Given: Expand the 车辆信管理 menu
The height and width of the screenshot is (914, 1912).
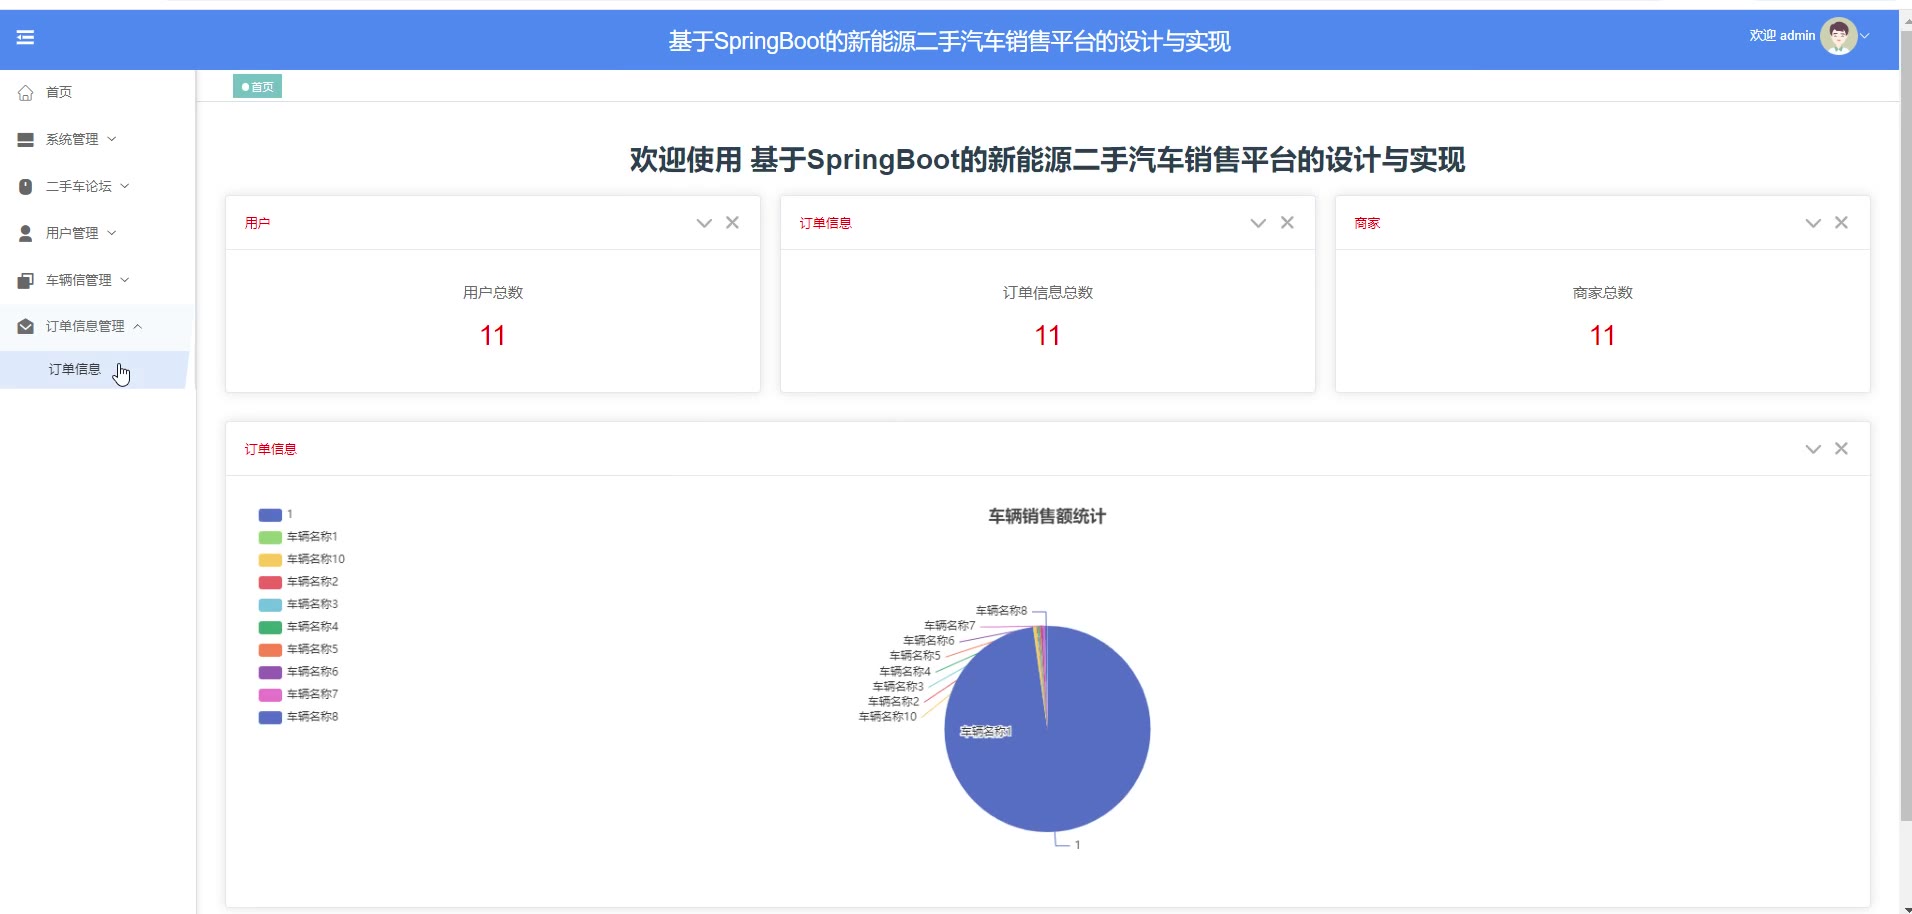Looking at the screenshot, I should (x=97, y=280).
